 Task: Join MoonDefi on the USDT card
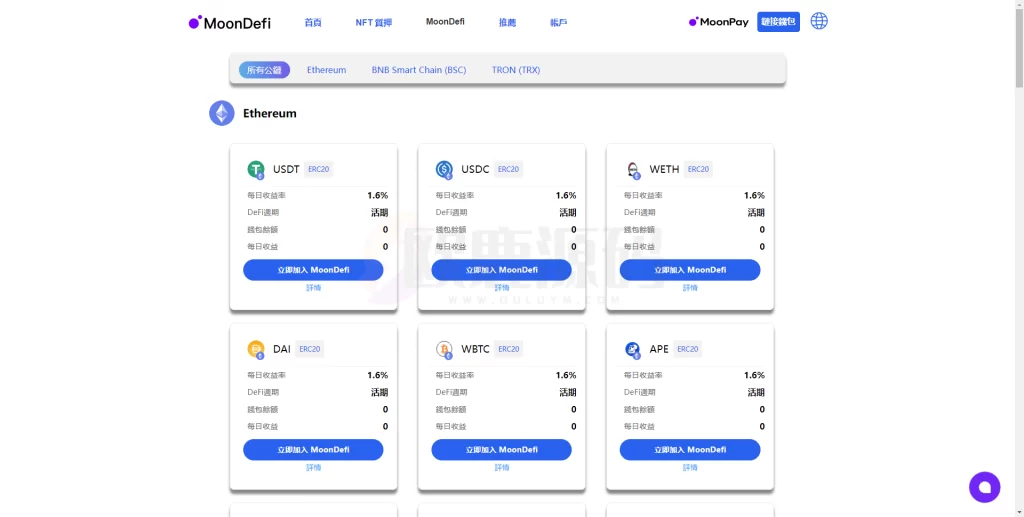coord(313,270)
